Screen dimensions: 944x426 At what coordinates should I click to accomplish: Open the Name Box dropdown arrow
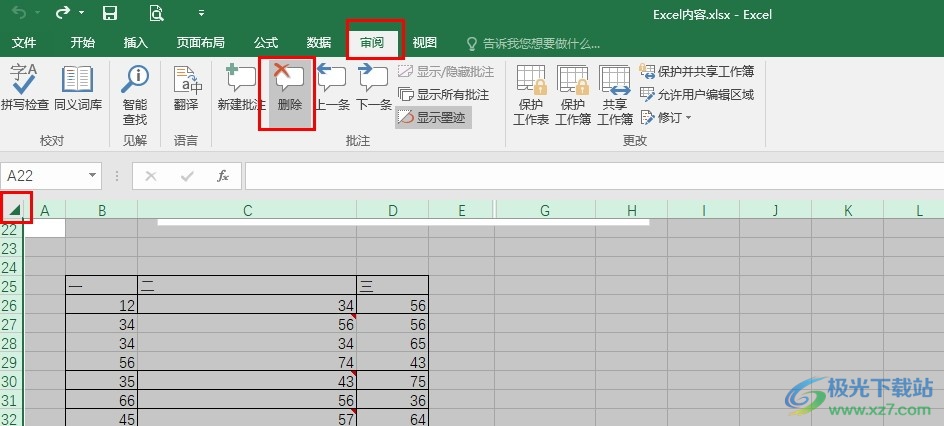pyautogui.click(x=93, y=176)
